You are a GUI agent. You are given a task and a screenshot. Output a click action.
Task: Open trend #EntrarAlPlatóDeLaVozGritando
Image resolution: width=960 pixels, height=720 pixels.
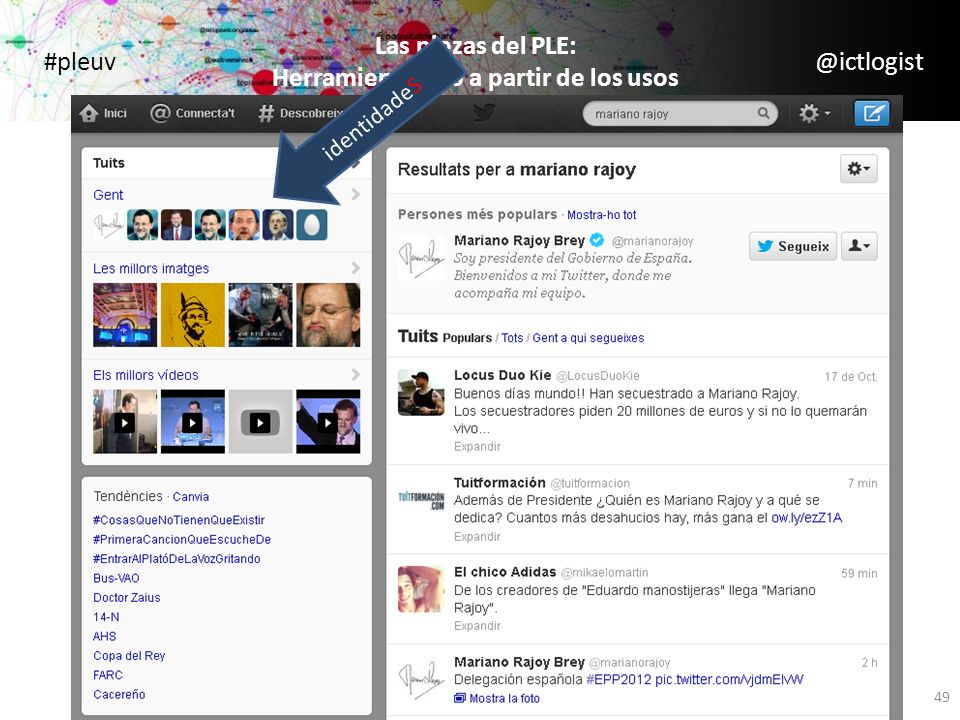(x=176, y=558)
